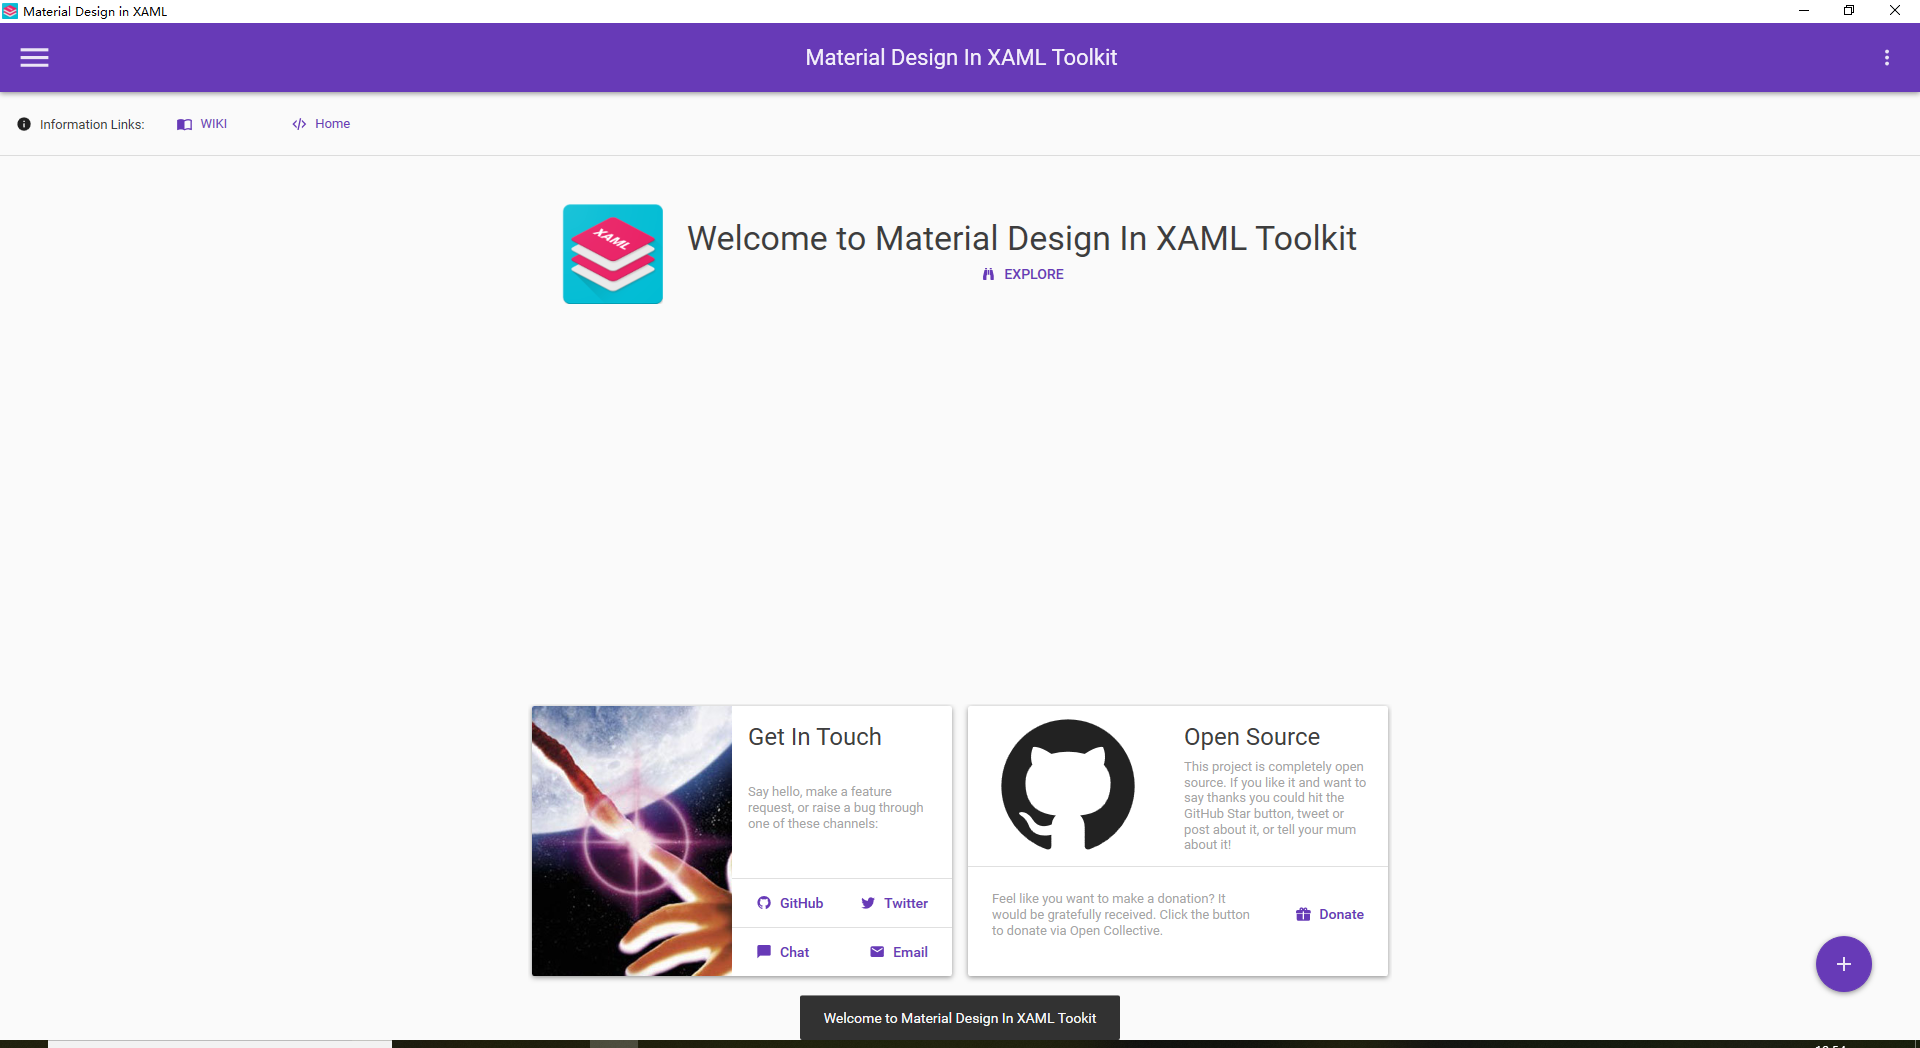
Task: Click the Welcome to Material Design heading
Action: point(1022,238)
